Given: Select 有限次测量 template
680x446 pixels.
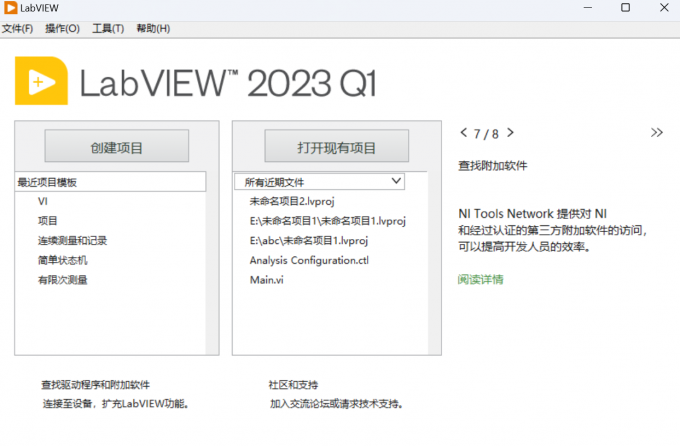Looking at the screenshot, I should (62, 280).
